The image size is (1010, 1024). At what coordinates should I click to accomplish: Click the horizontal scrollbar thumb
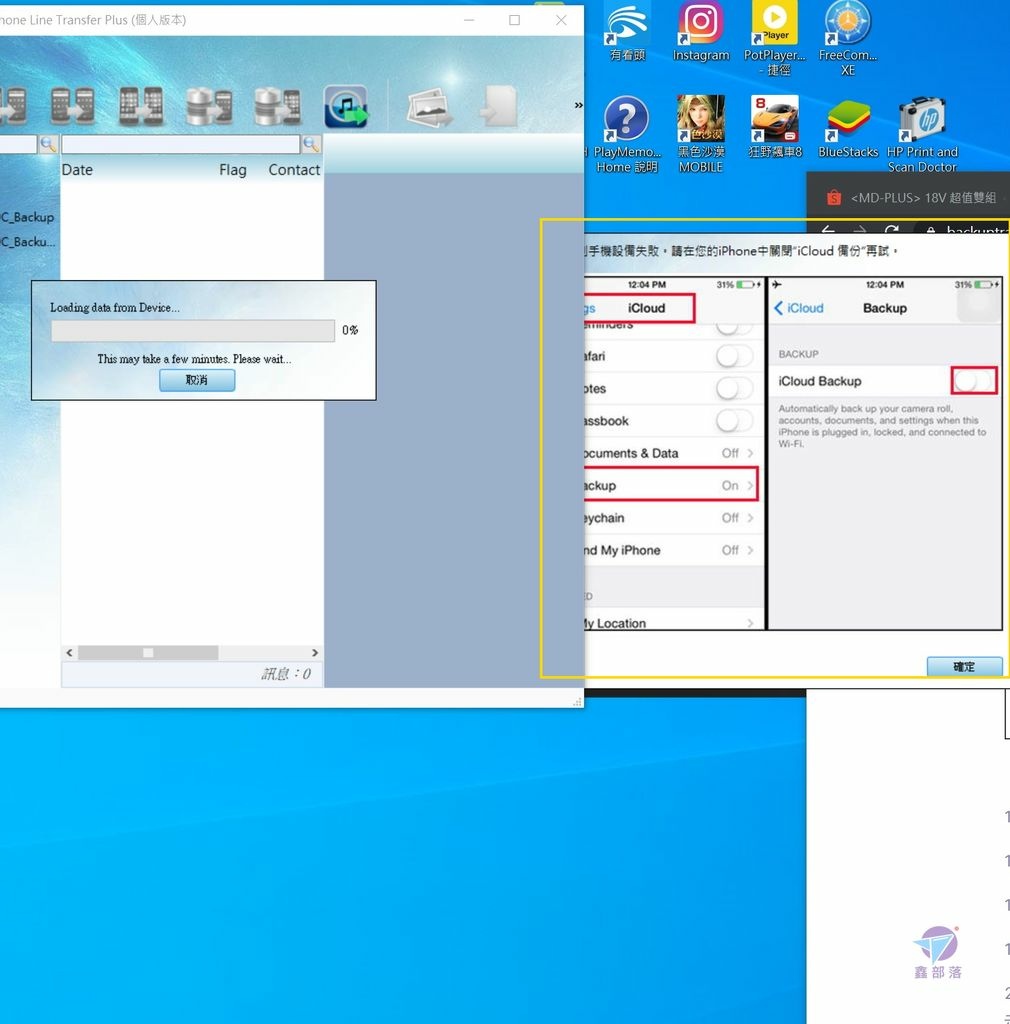pos(148,652)
